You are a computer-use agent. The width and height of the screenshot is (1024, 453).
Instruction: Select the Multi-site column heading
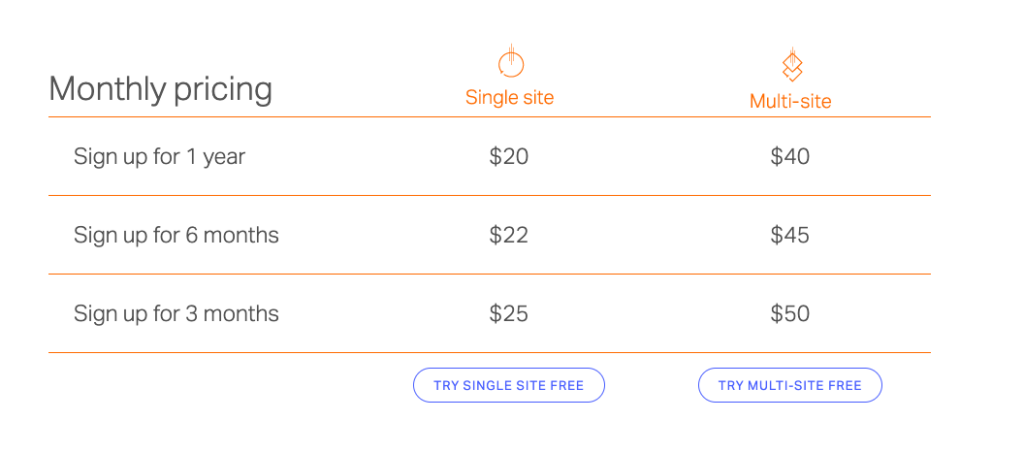point(790,101)
